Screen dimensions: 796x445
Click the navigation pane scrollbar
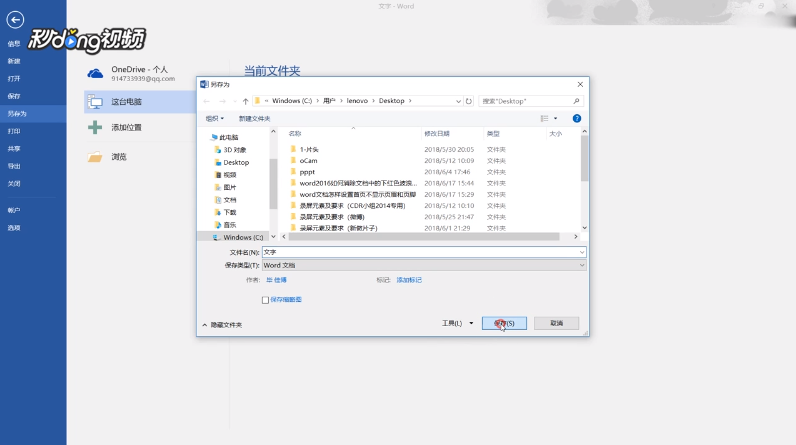273,183
